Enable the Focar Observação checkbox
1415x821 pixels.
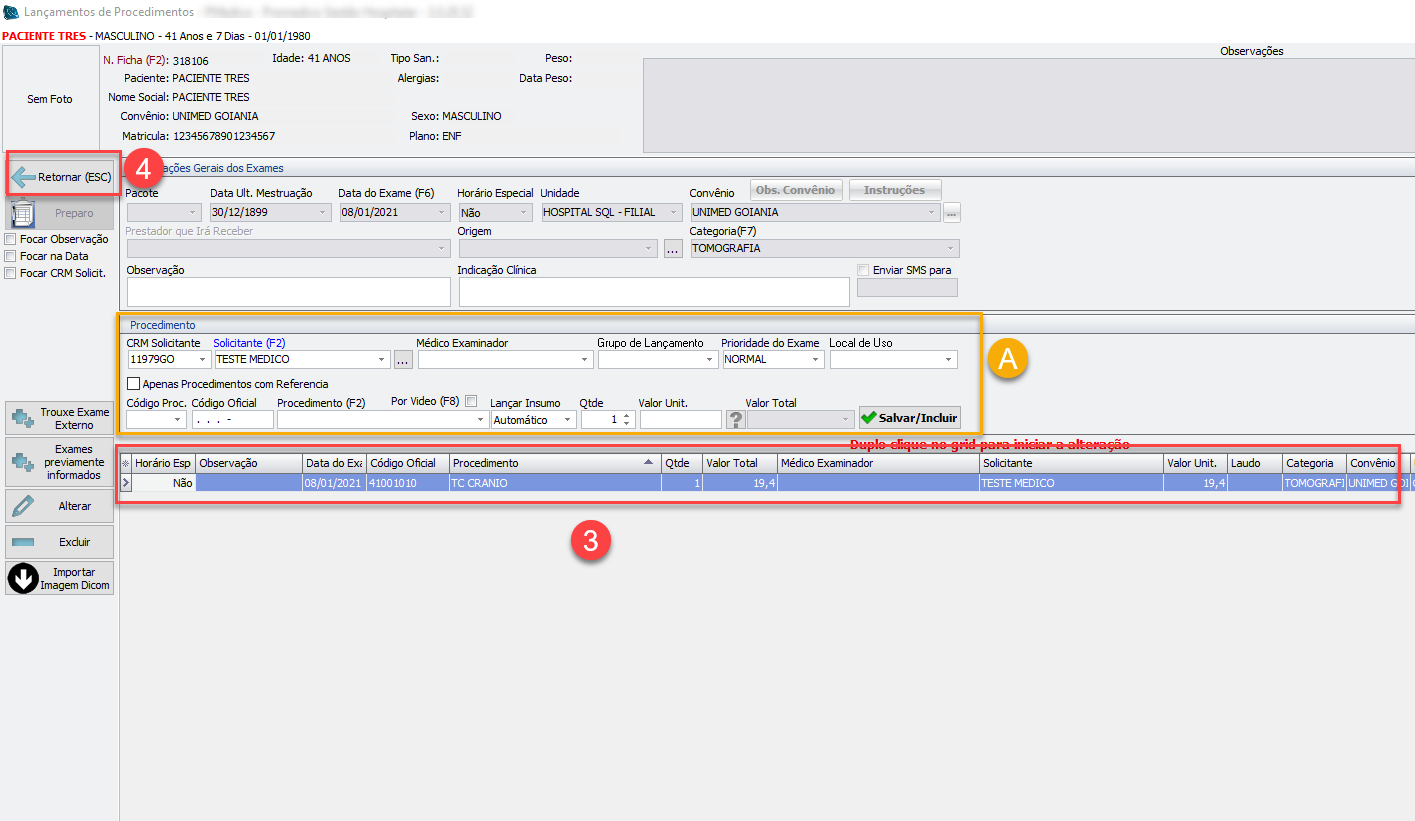point(11,240)
